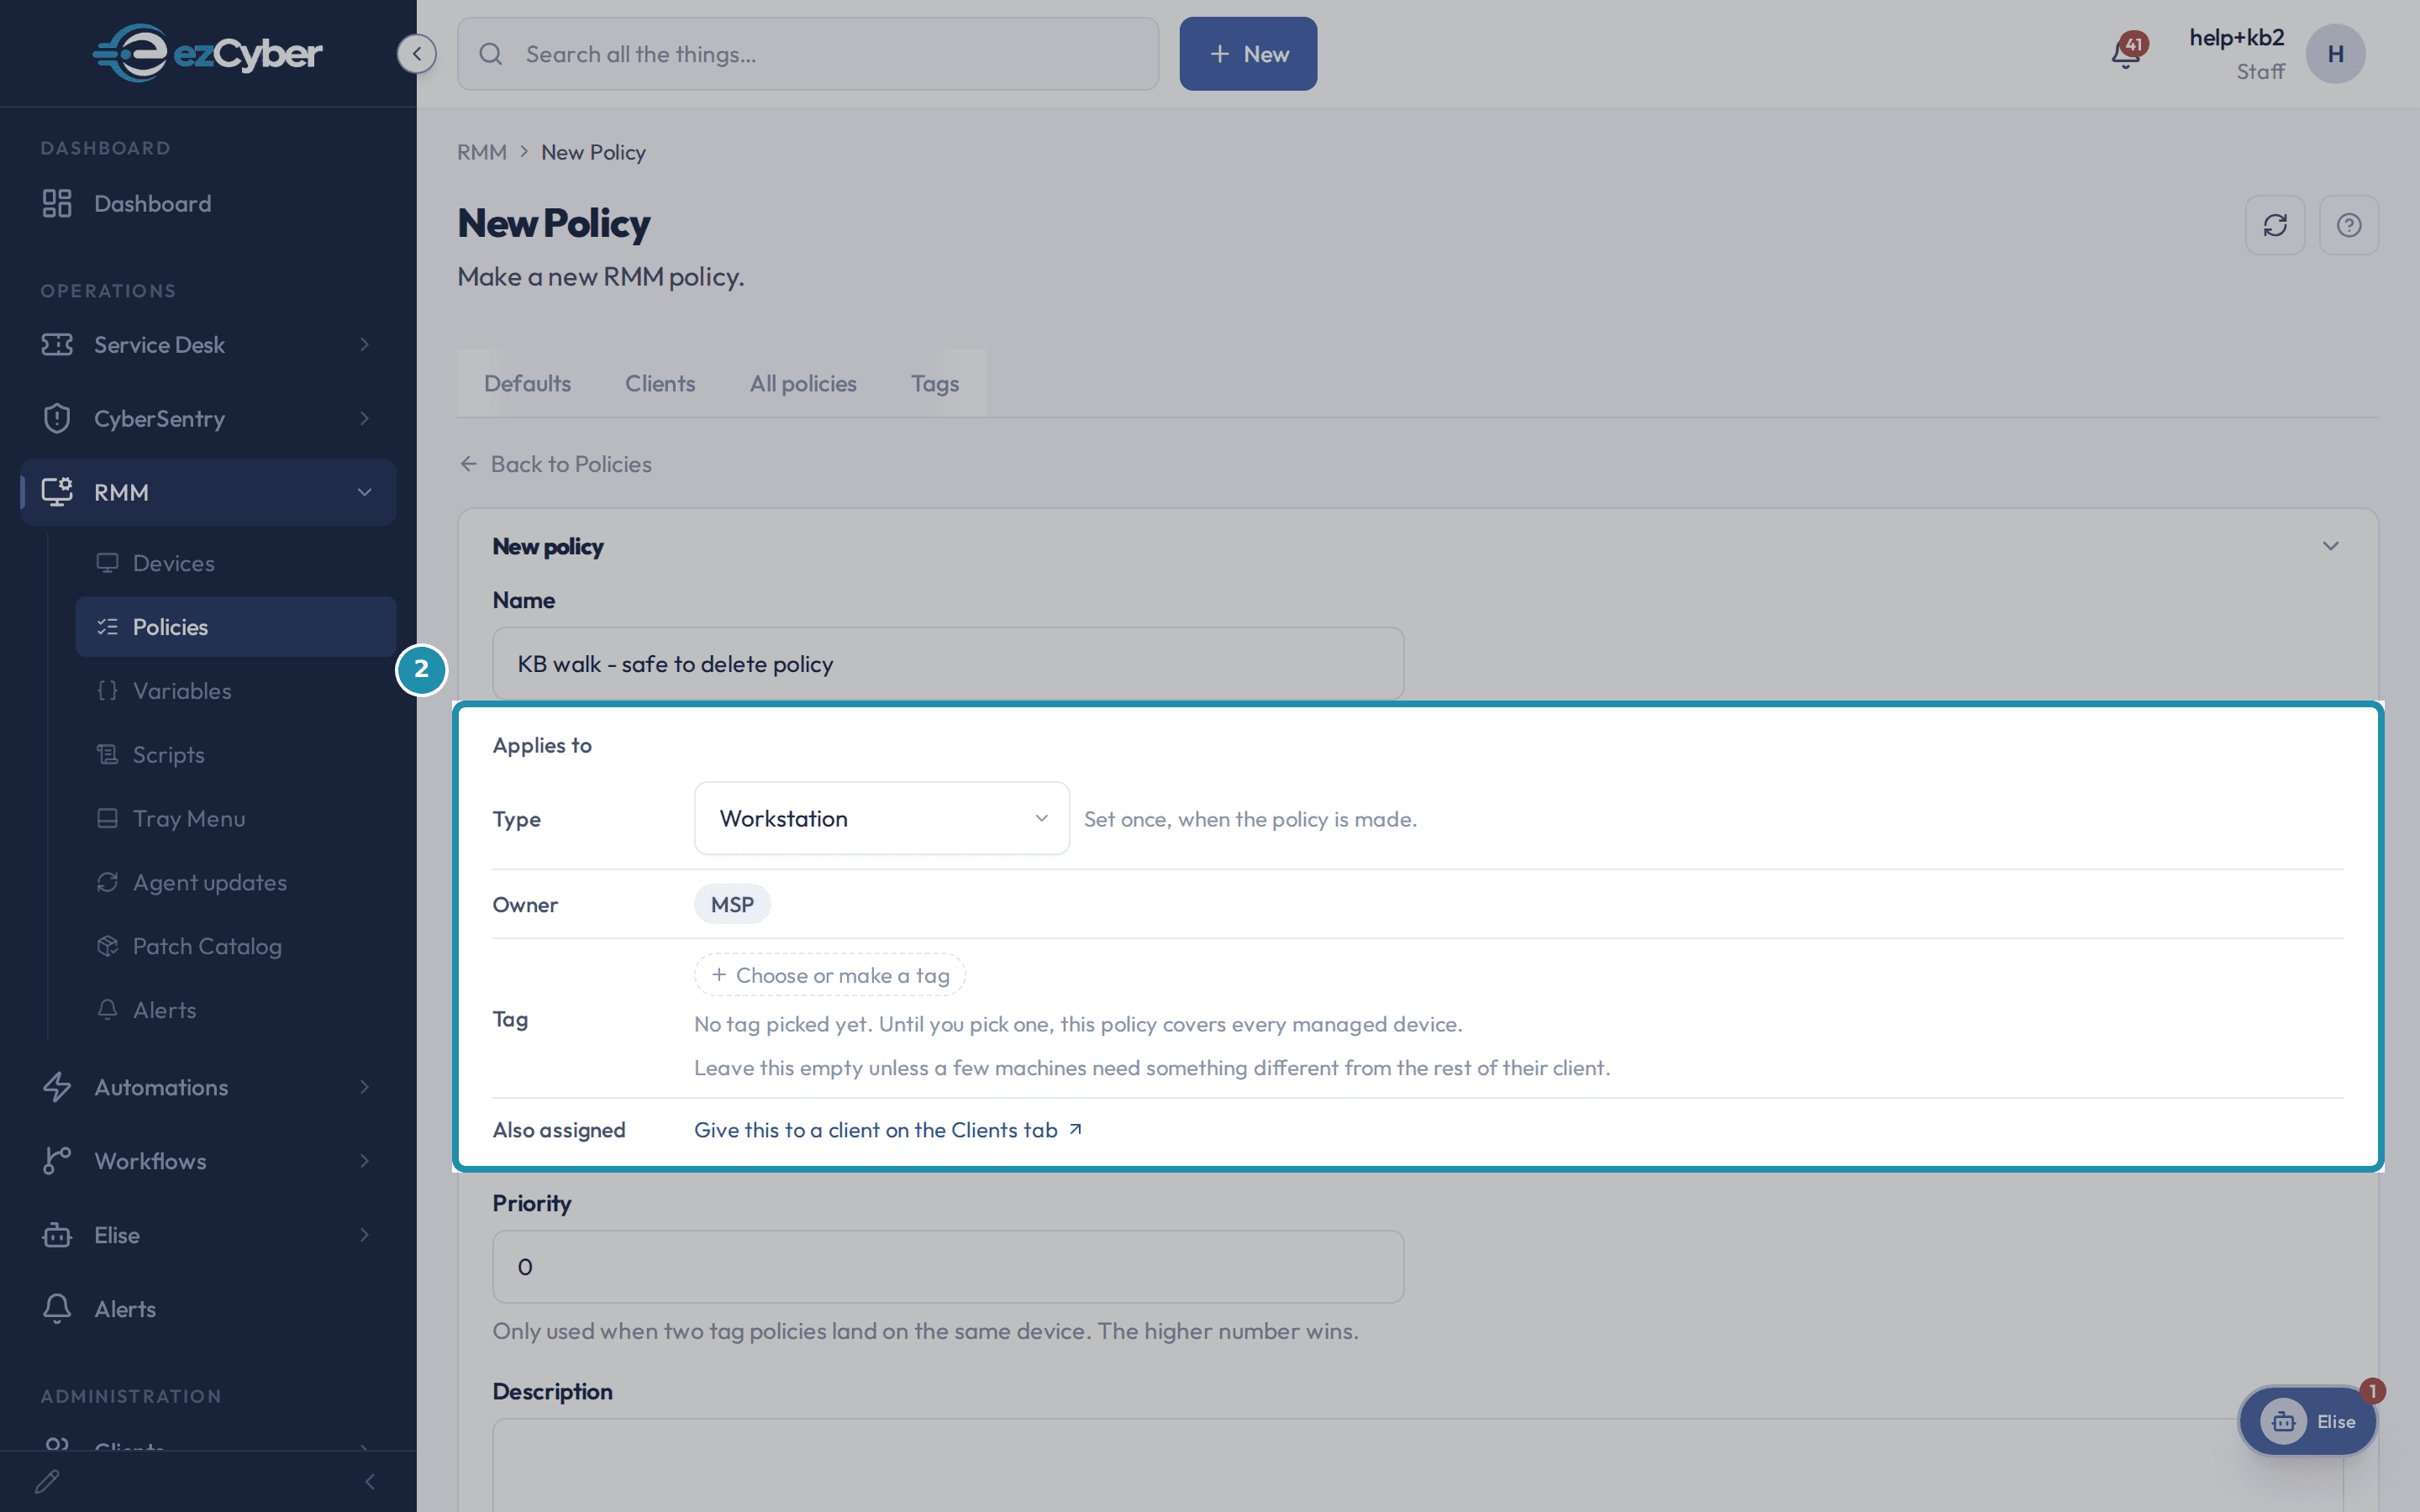
Task: Click the Devices monitor icon
Action: [x=107, y=563]
